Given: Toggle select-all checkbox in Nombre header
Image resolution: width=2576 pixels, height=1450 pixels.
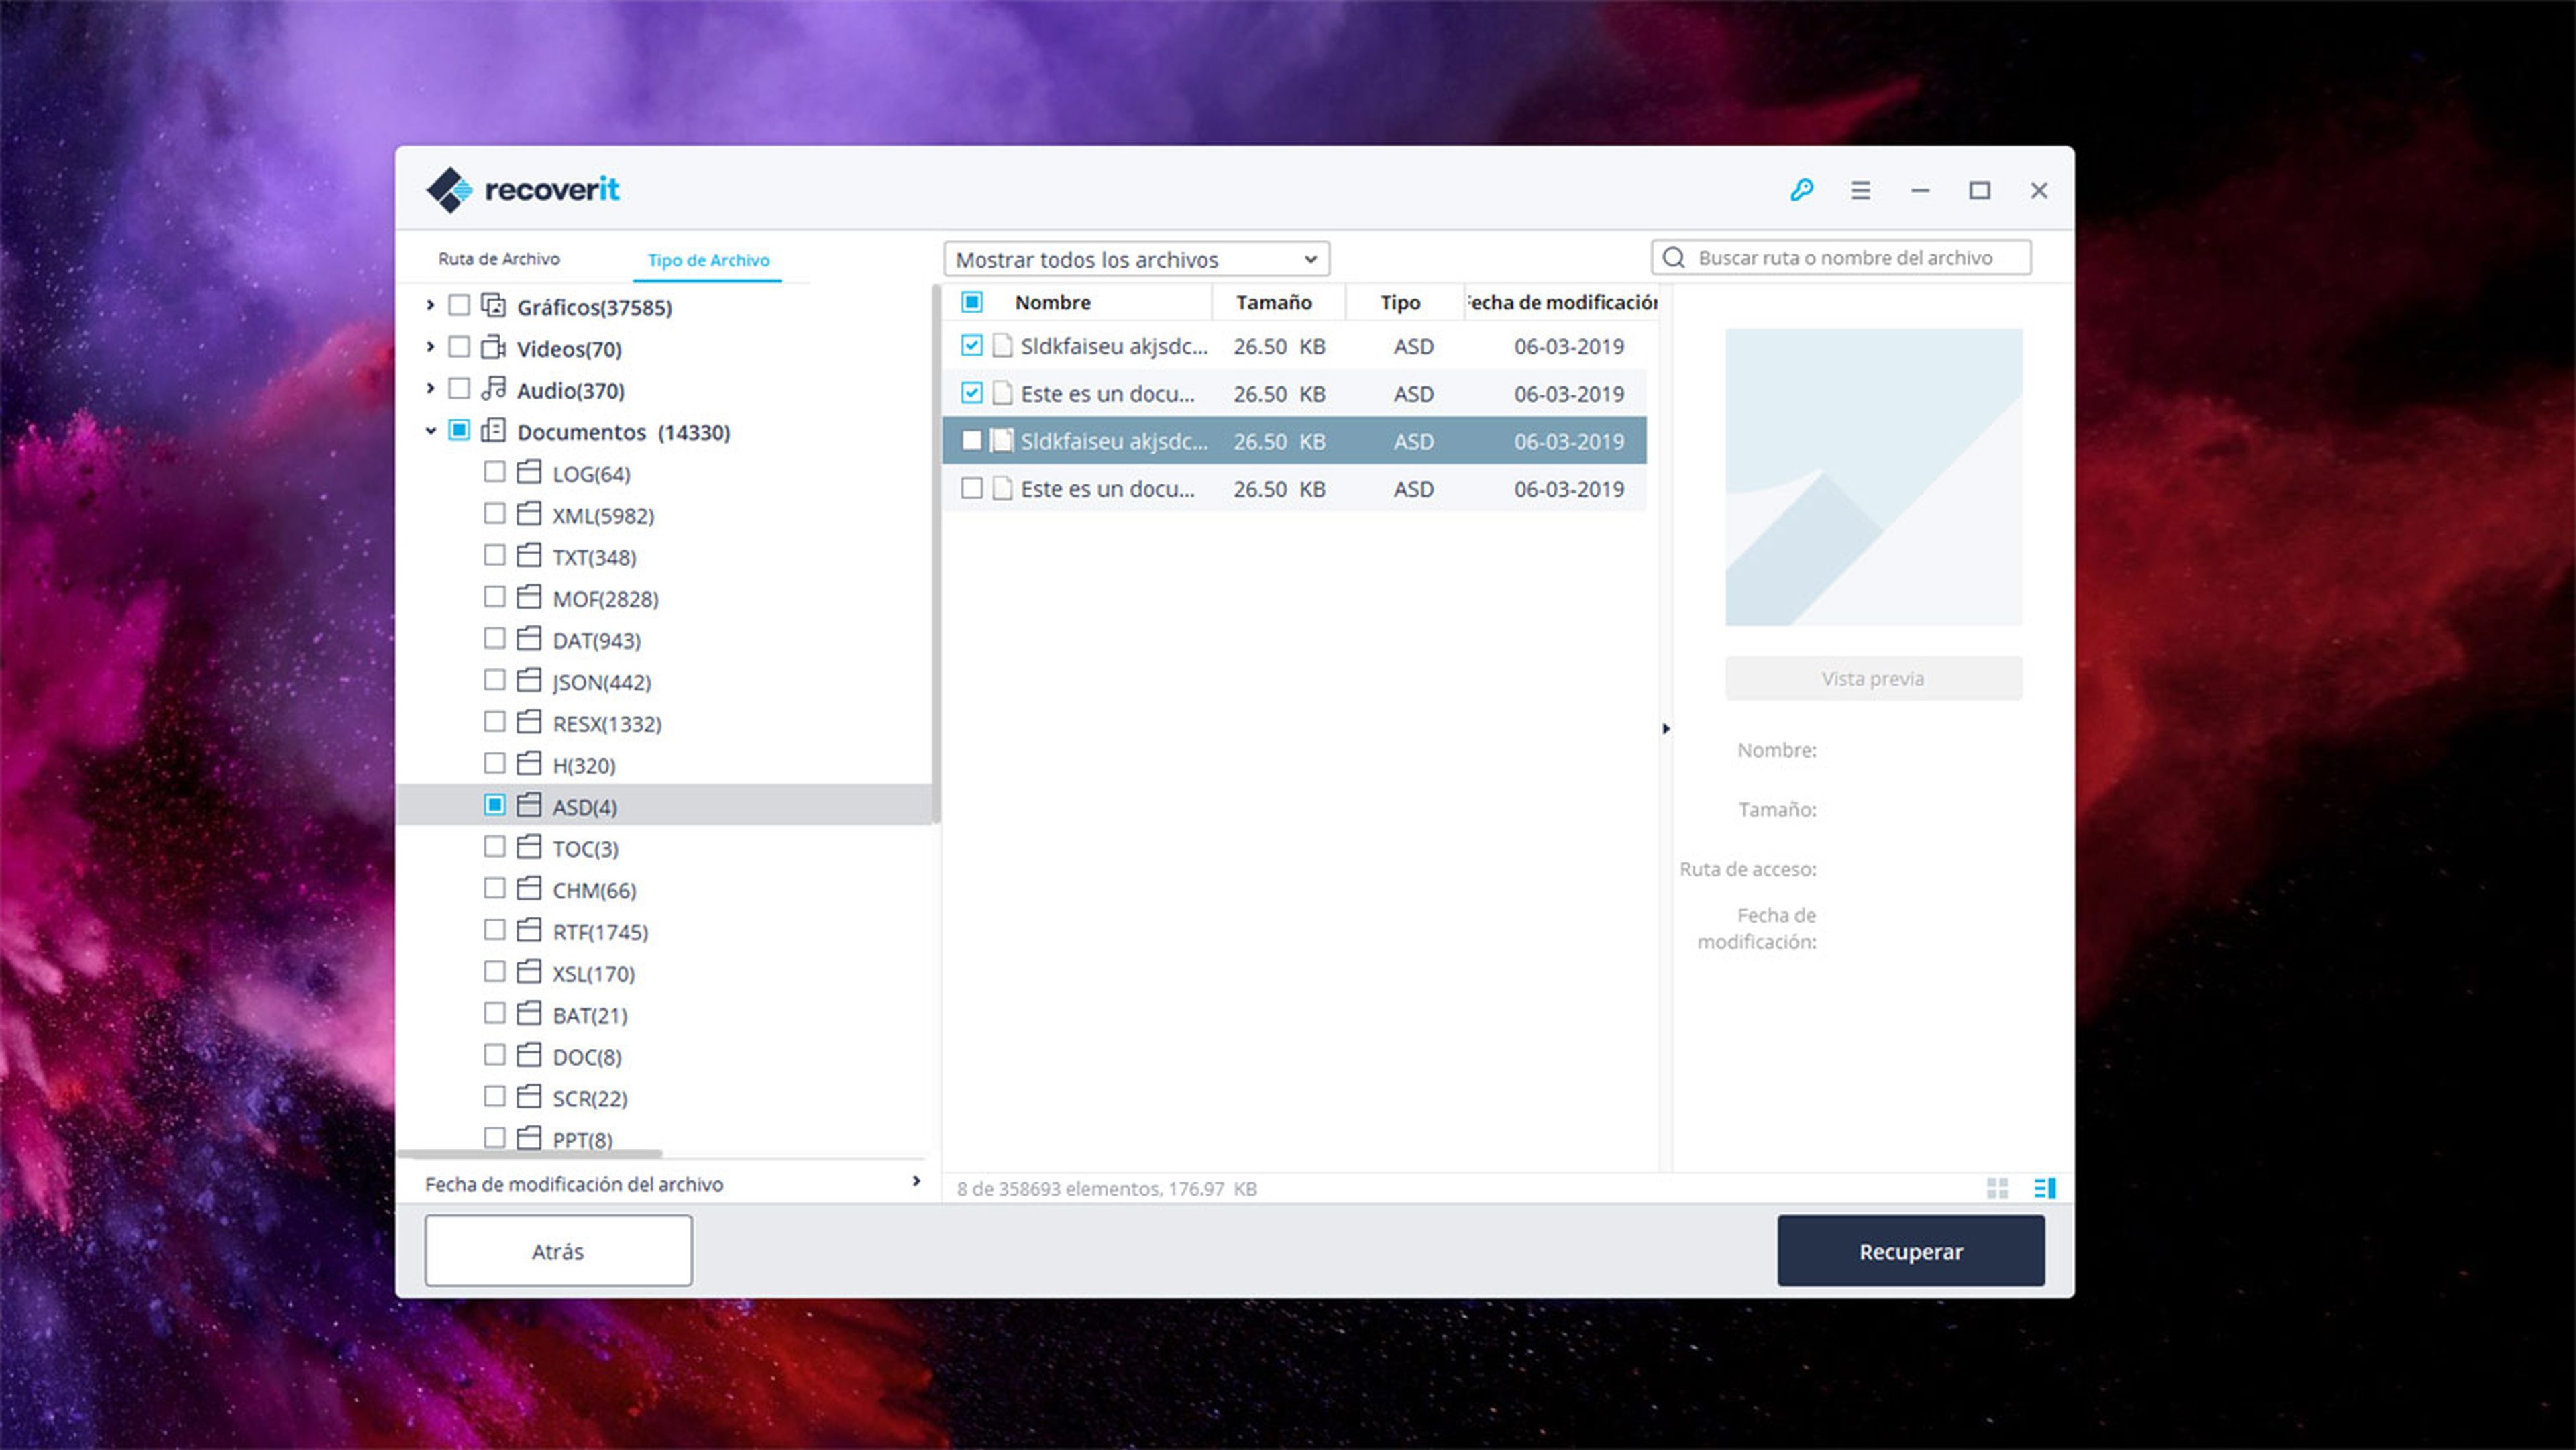Looking at the screenshot, I should click(972, 301).
